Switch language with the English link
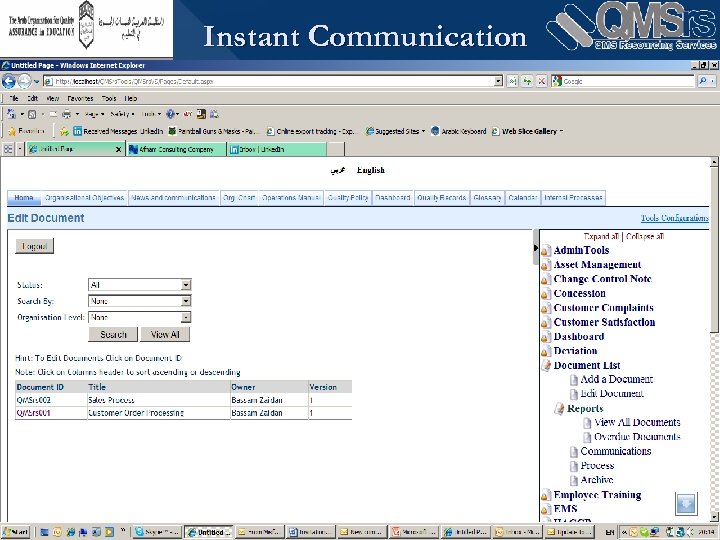 pos(371,170)
